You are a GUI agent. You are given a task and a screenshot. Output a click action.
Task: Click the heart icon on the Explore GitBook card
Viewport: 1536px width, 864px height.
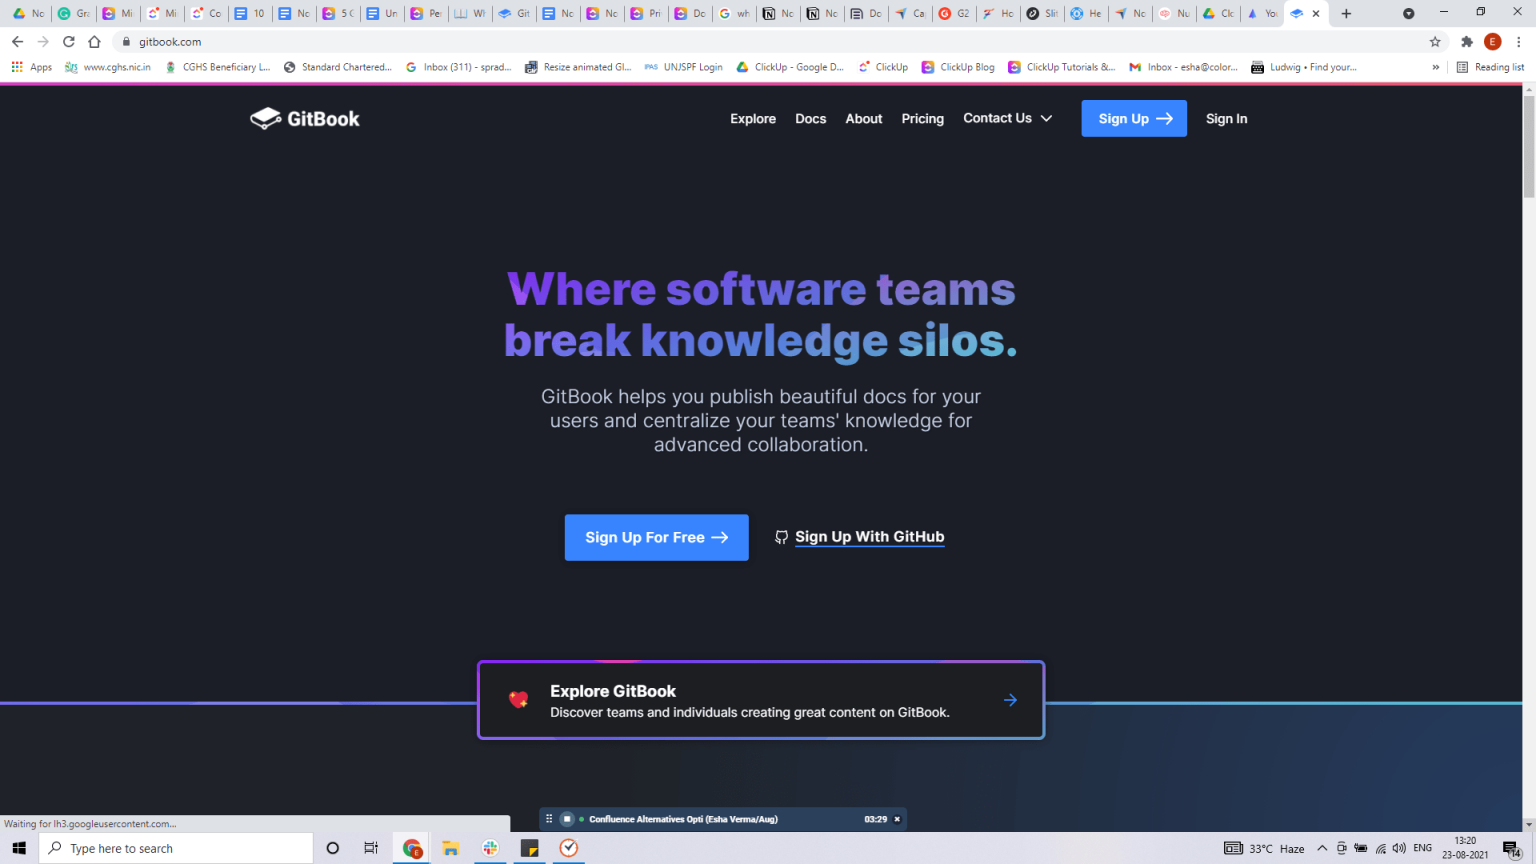point(518,699)
